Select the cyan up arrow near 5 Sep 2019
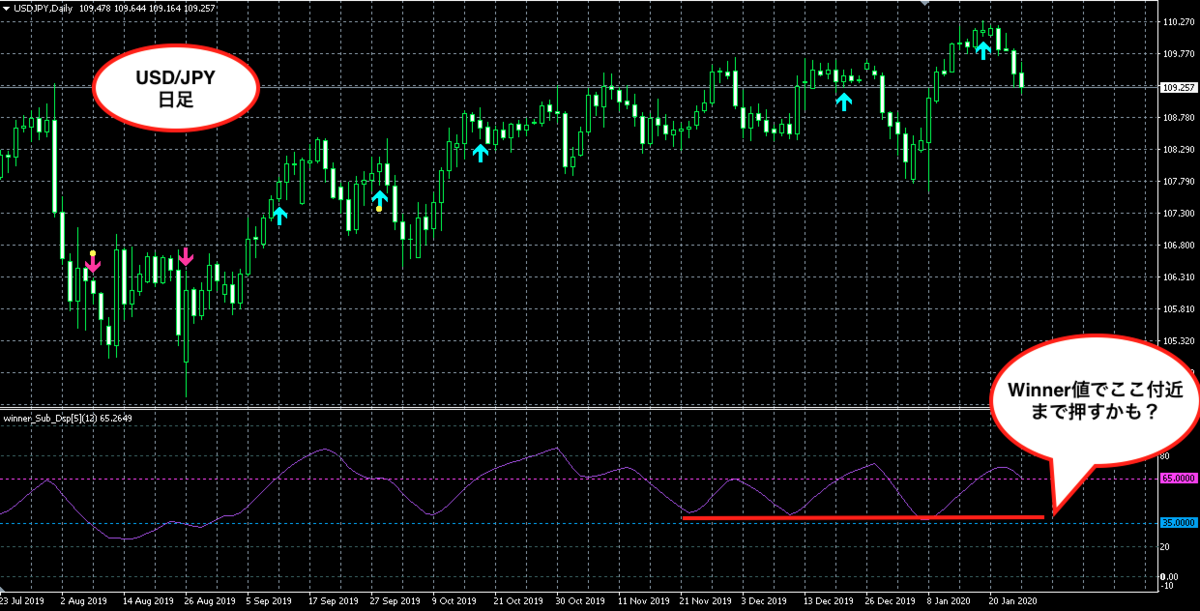The image size is (1200, 611). 279,214
